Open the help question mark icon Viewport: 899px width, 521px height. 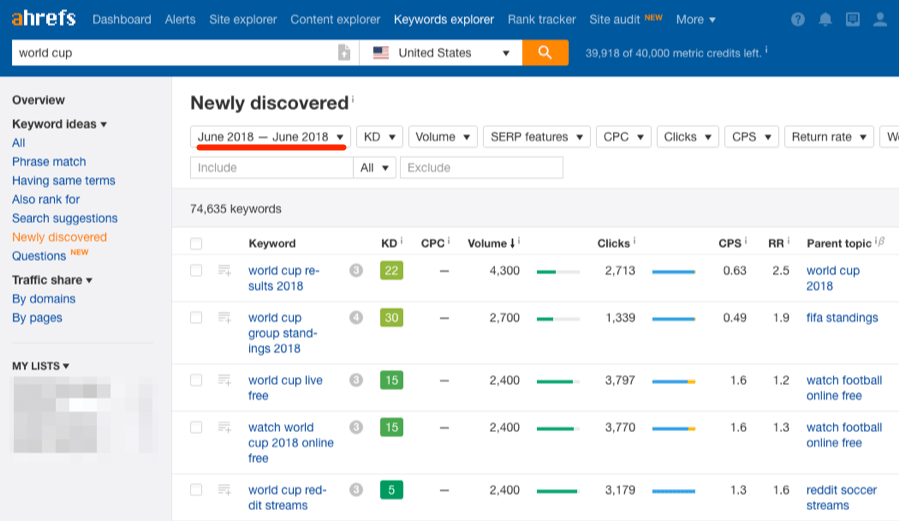pos(797,20)
